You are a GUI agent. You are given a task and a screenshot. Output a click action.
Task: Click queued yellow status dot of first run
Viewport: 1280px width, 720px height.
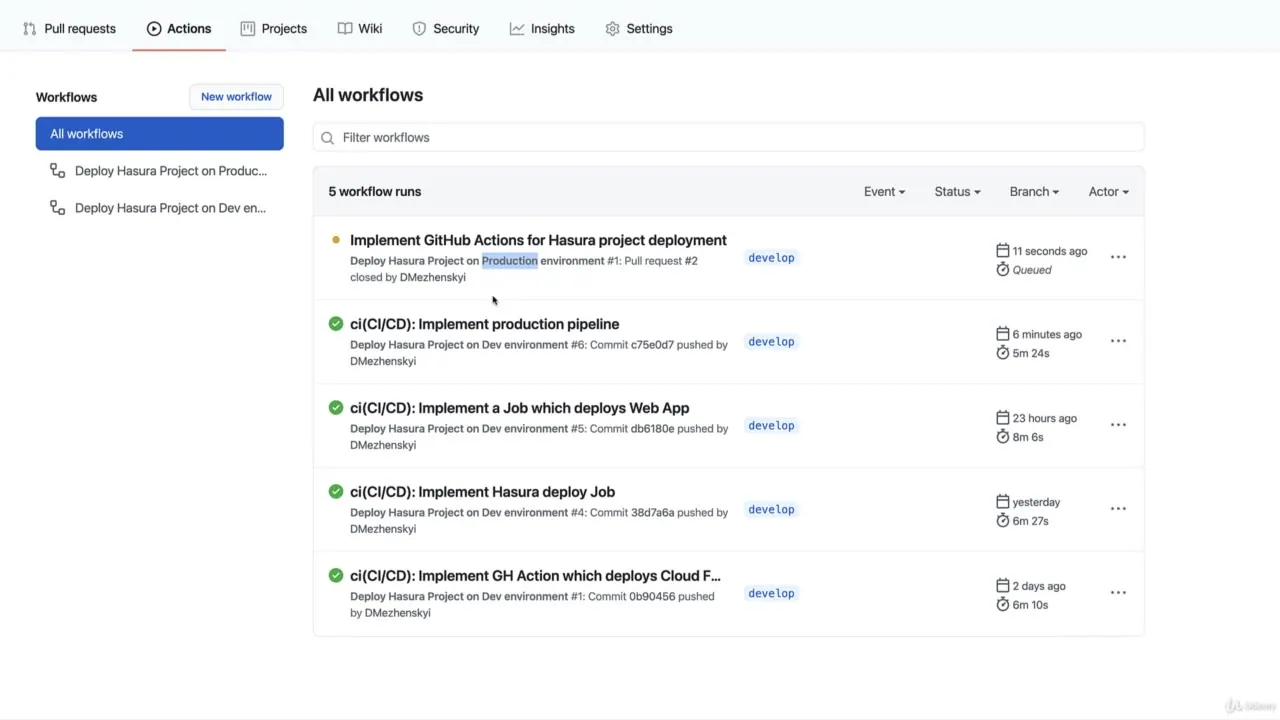click(x=336, y=240)
